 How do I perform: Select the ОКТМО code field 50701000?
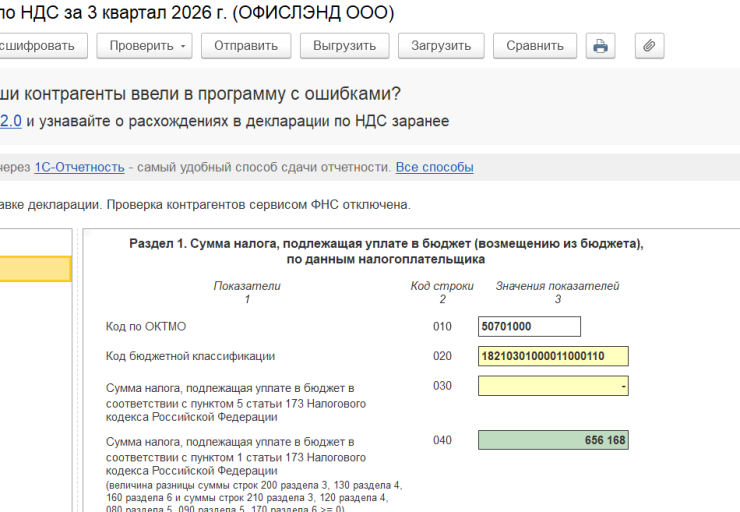529,327
